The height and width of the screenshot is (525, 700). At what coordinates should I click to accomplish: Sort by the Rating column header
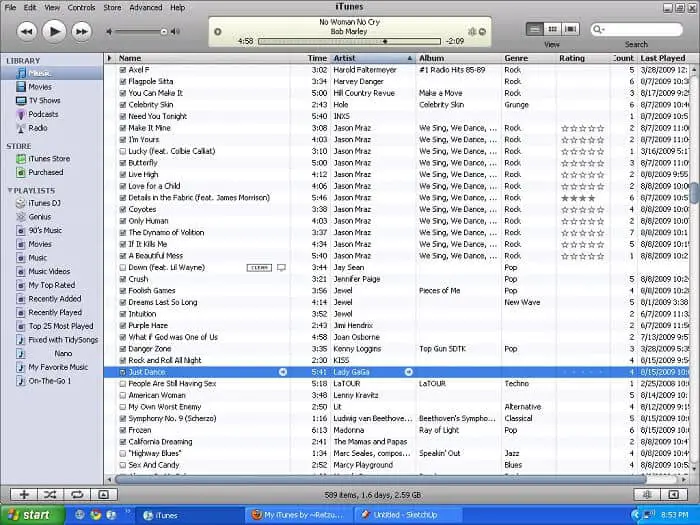pos(583,58)
